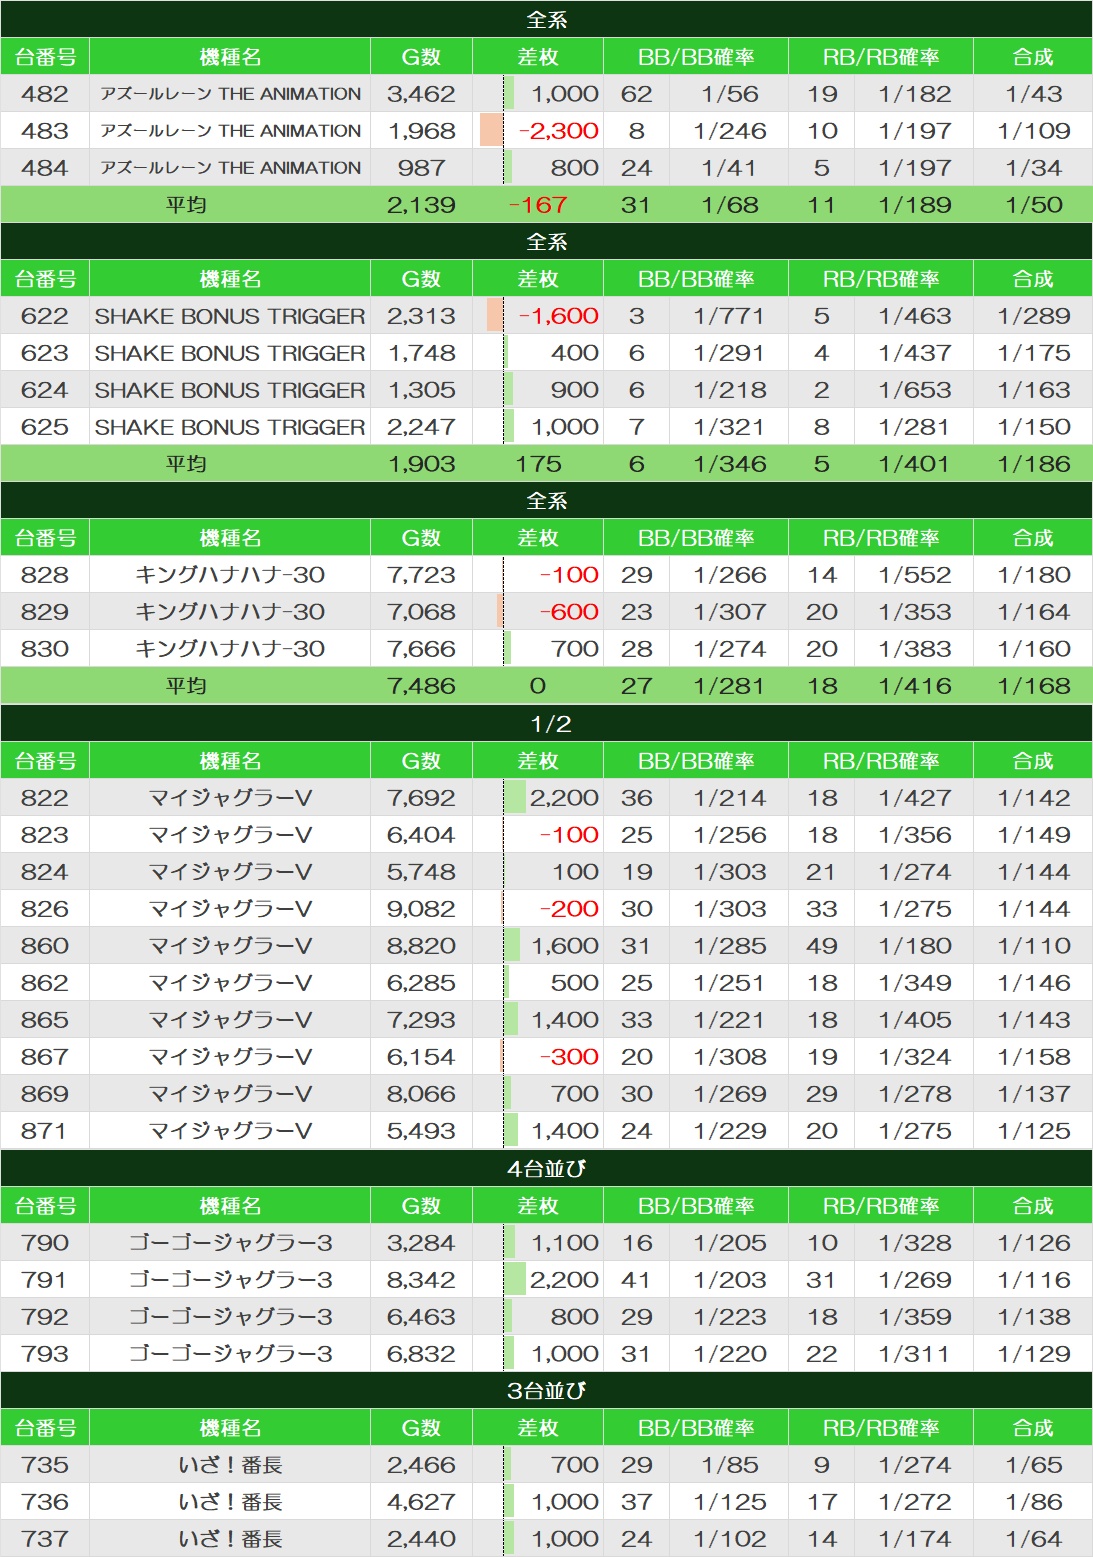The width and height of the screenshot is (1093, 1557).
Task: Select the G count 987
Action: 421,168
